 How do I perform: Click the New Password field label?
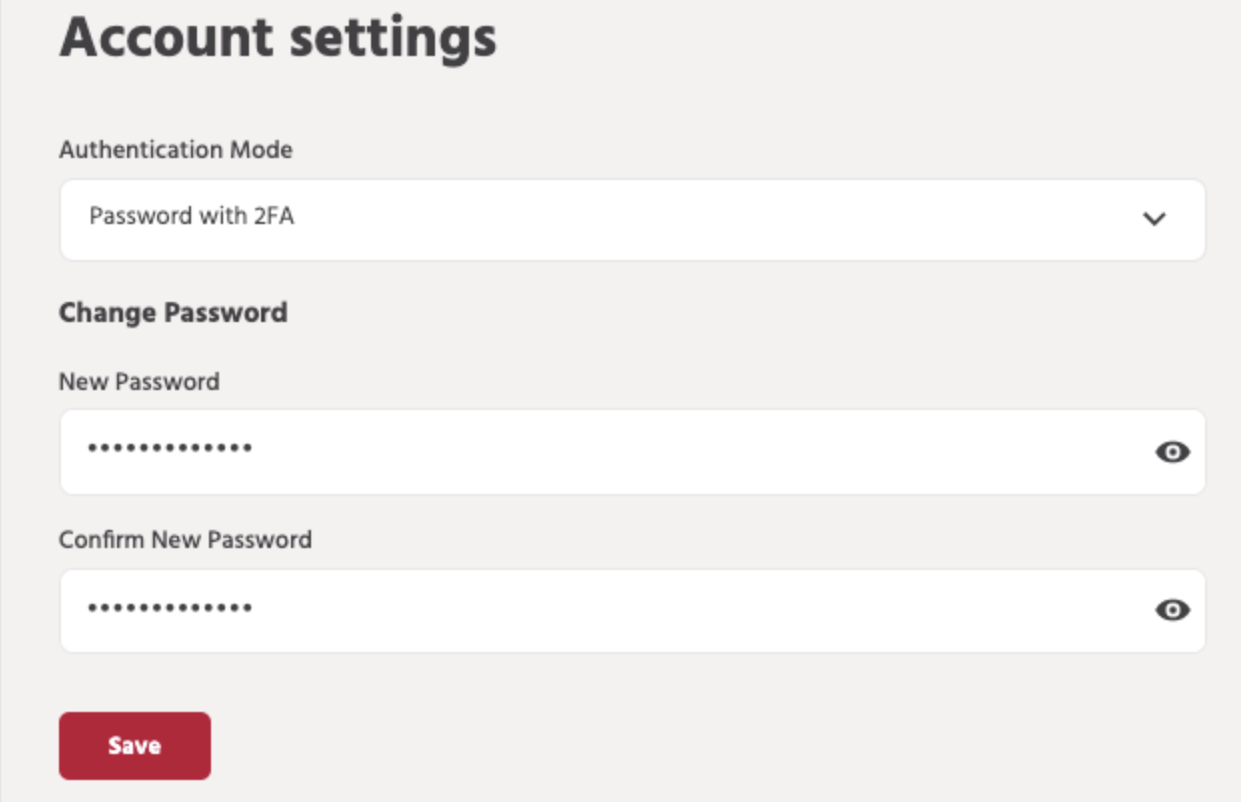(139, 381)
